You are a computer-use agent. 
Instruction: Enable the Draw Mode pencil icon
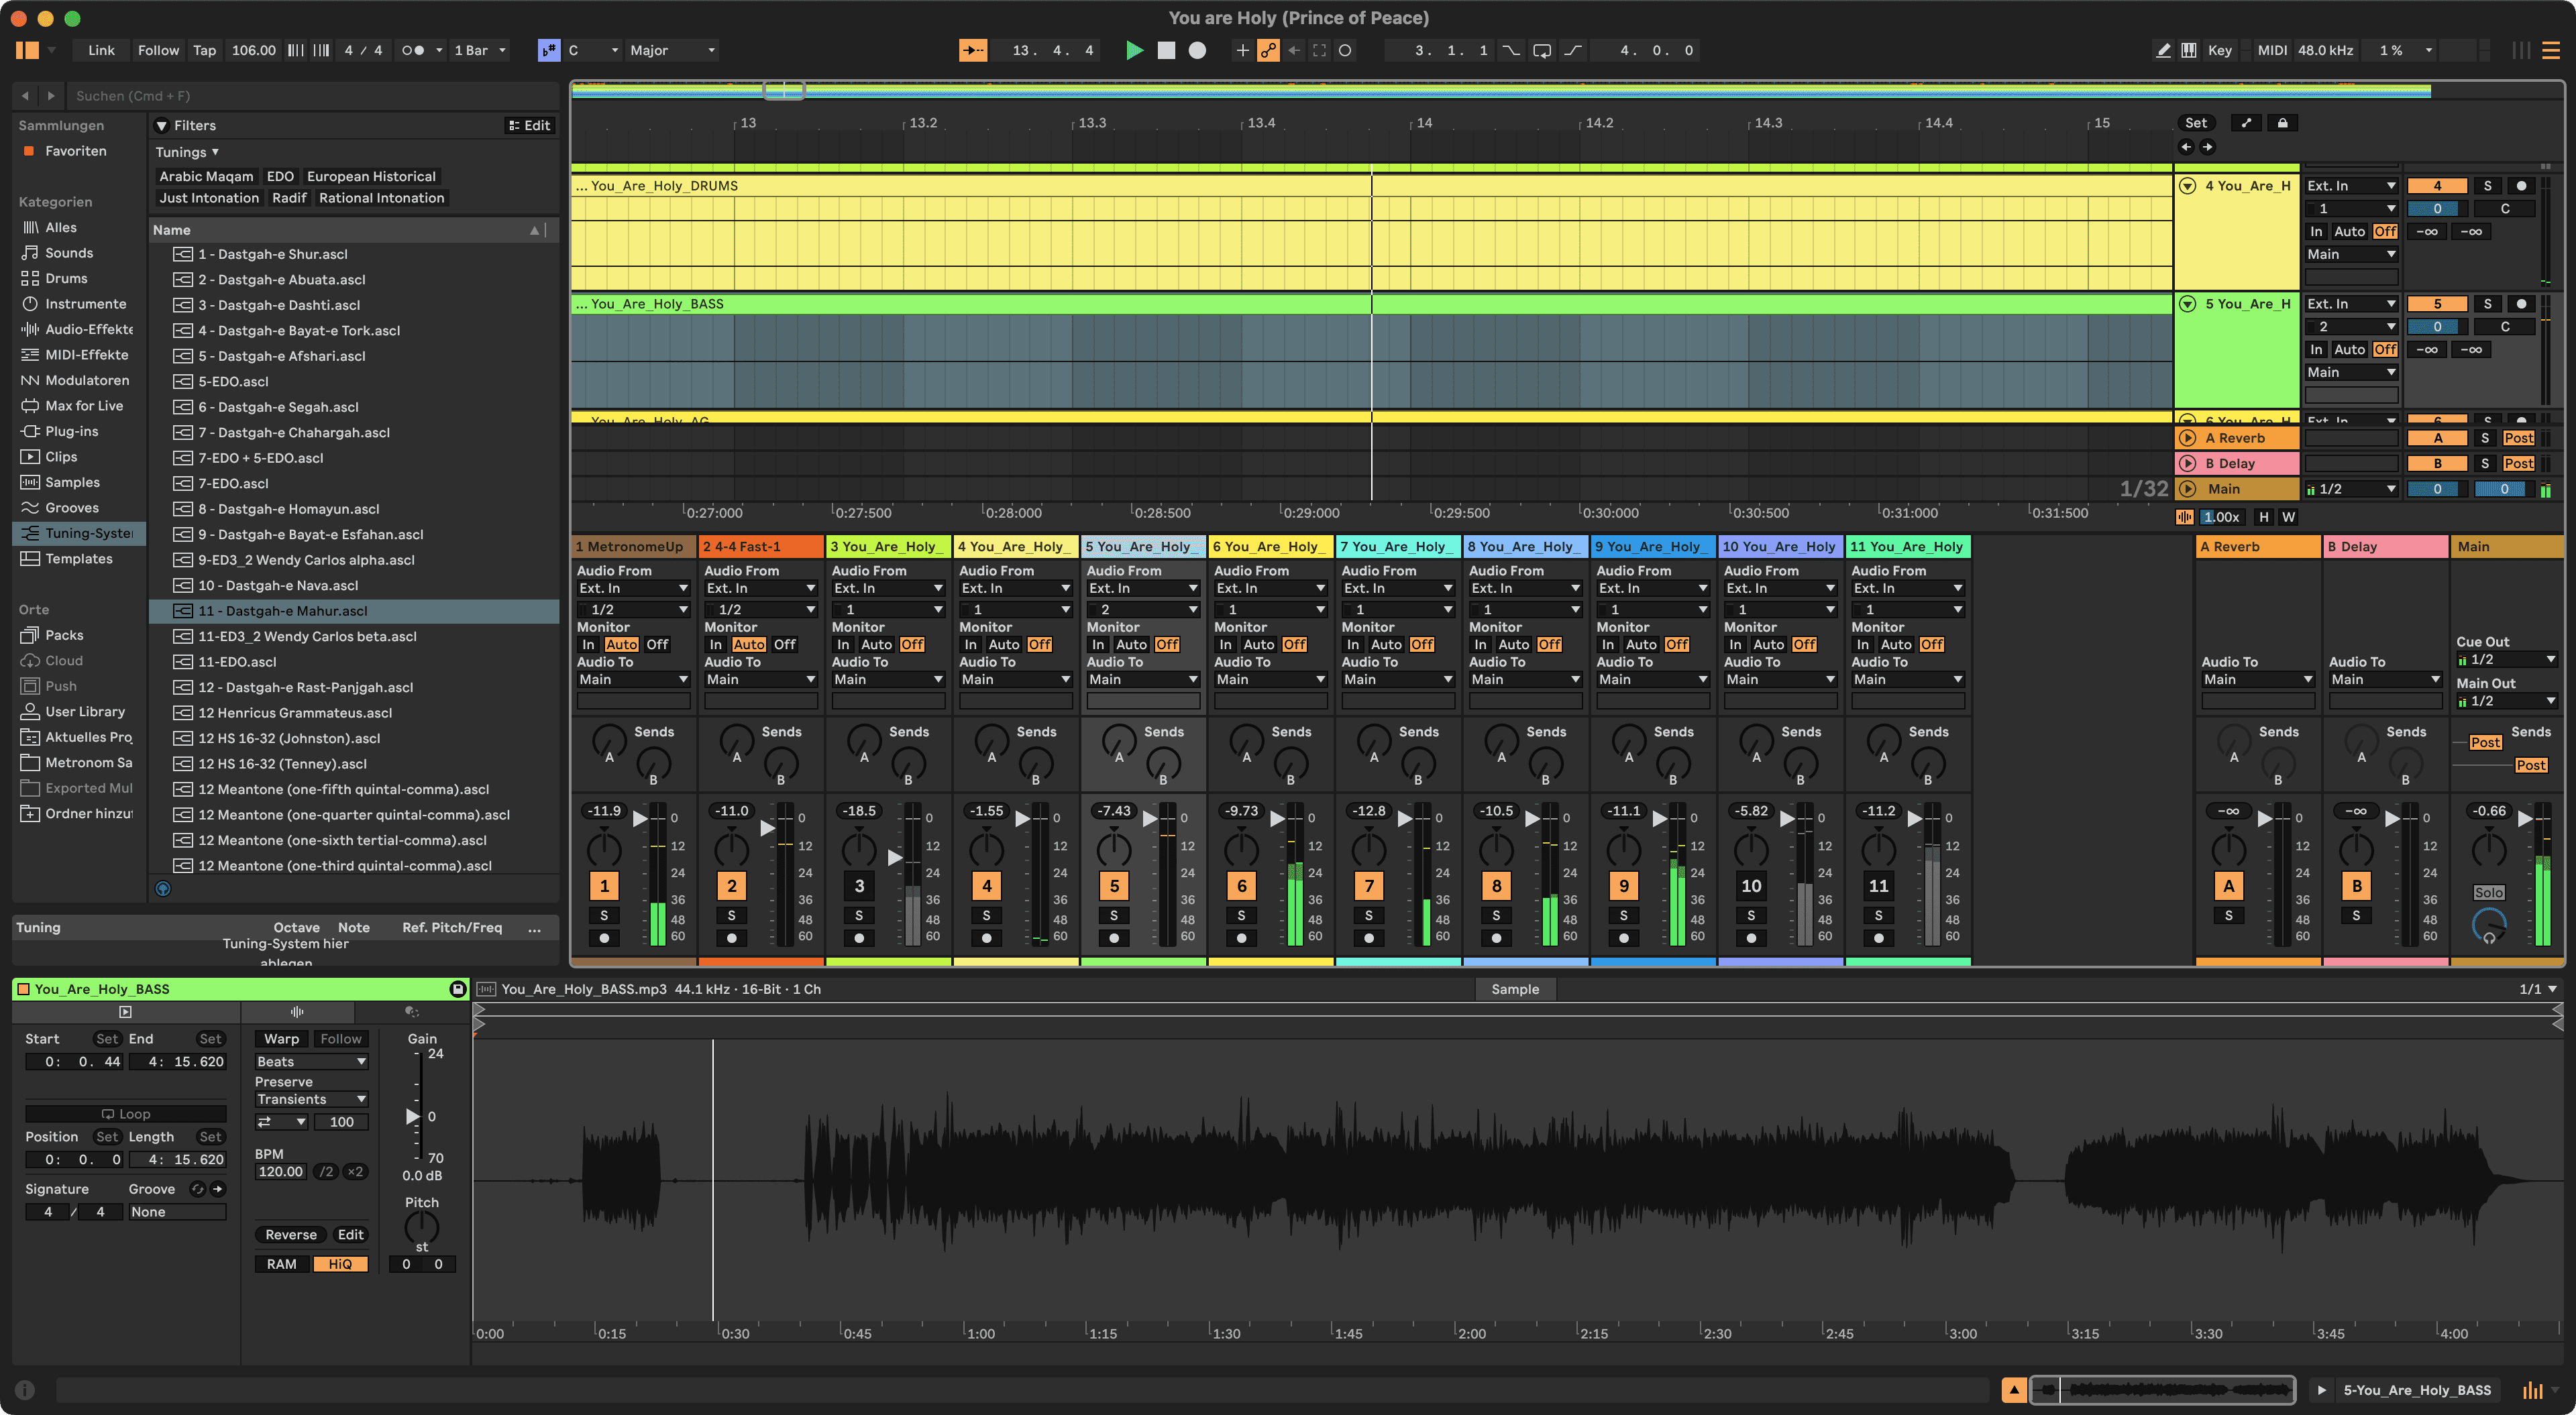click(2163, 50)
